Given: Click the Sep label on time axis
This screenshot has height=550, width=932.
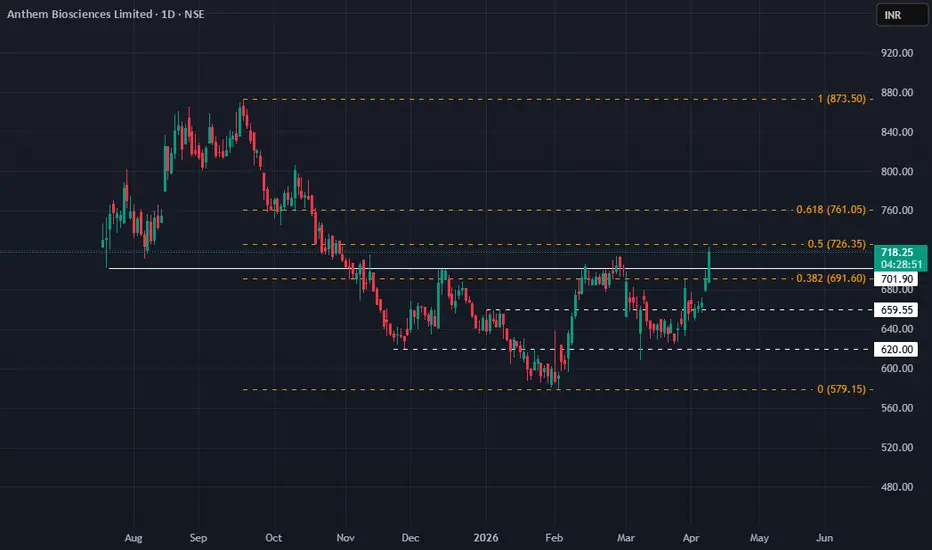Looking at the screenshot, I should pyautogui.click(x=198, y=538).
